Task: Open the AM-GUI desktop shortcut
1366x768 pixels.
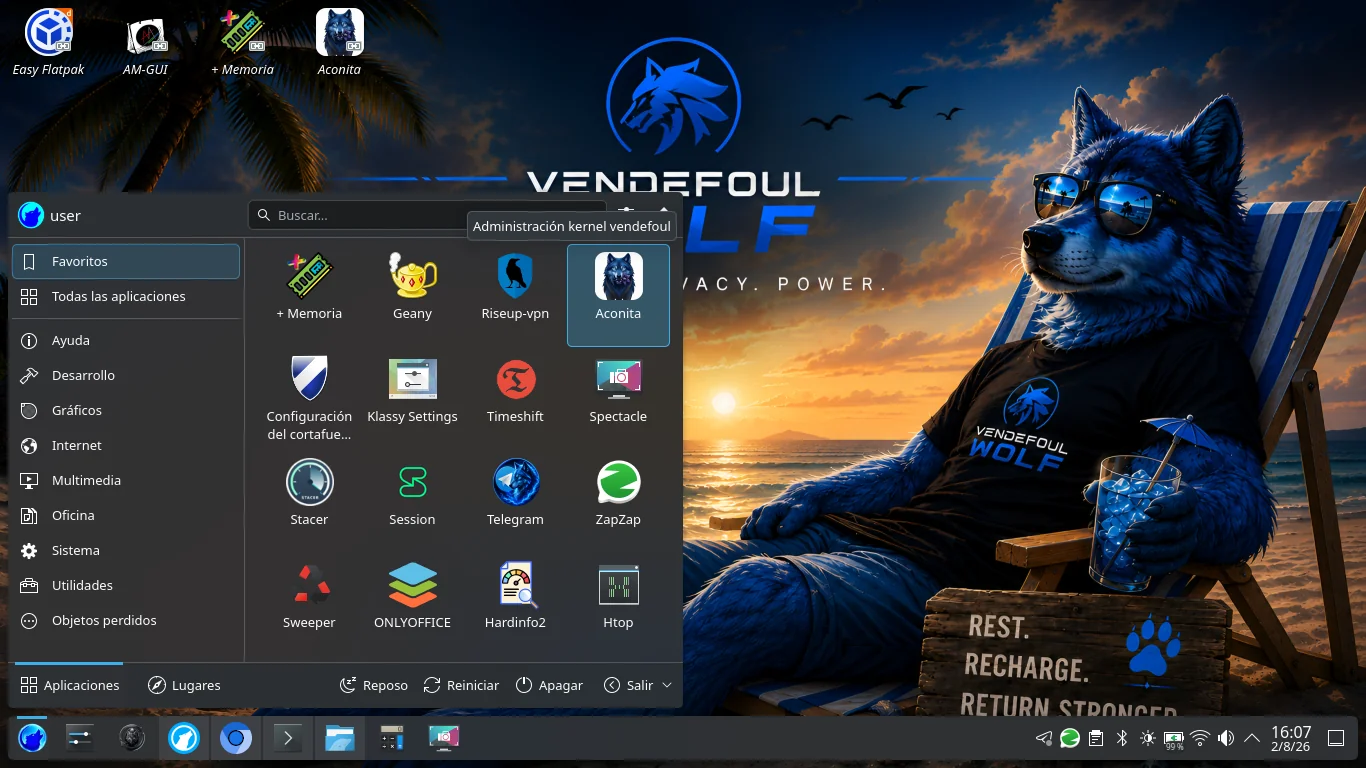Action: (145, 42)
